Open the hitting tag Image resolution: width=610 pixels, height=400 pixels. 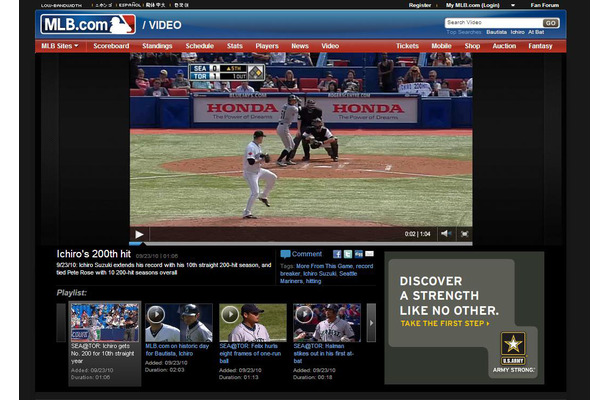[313, 281]
